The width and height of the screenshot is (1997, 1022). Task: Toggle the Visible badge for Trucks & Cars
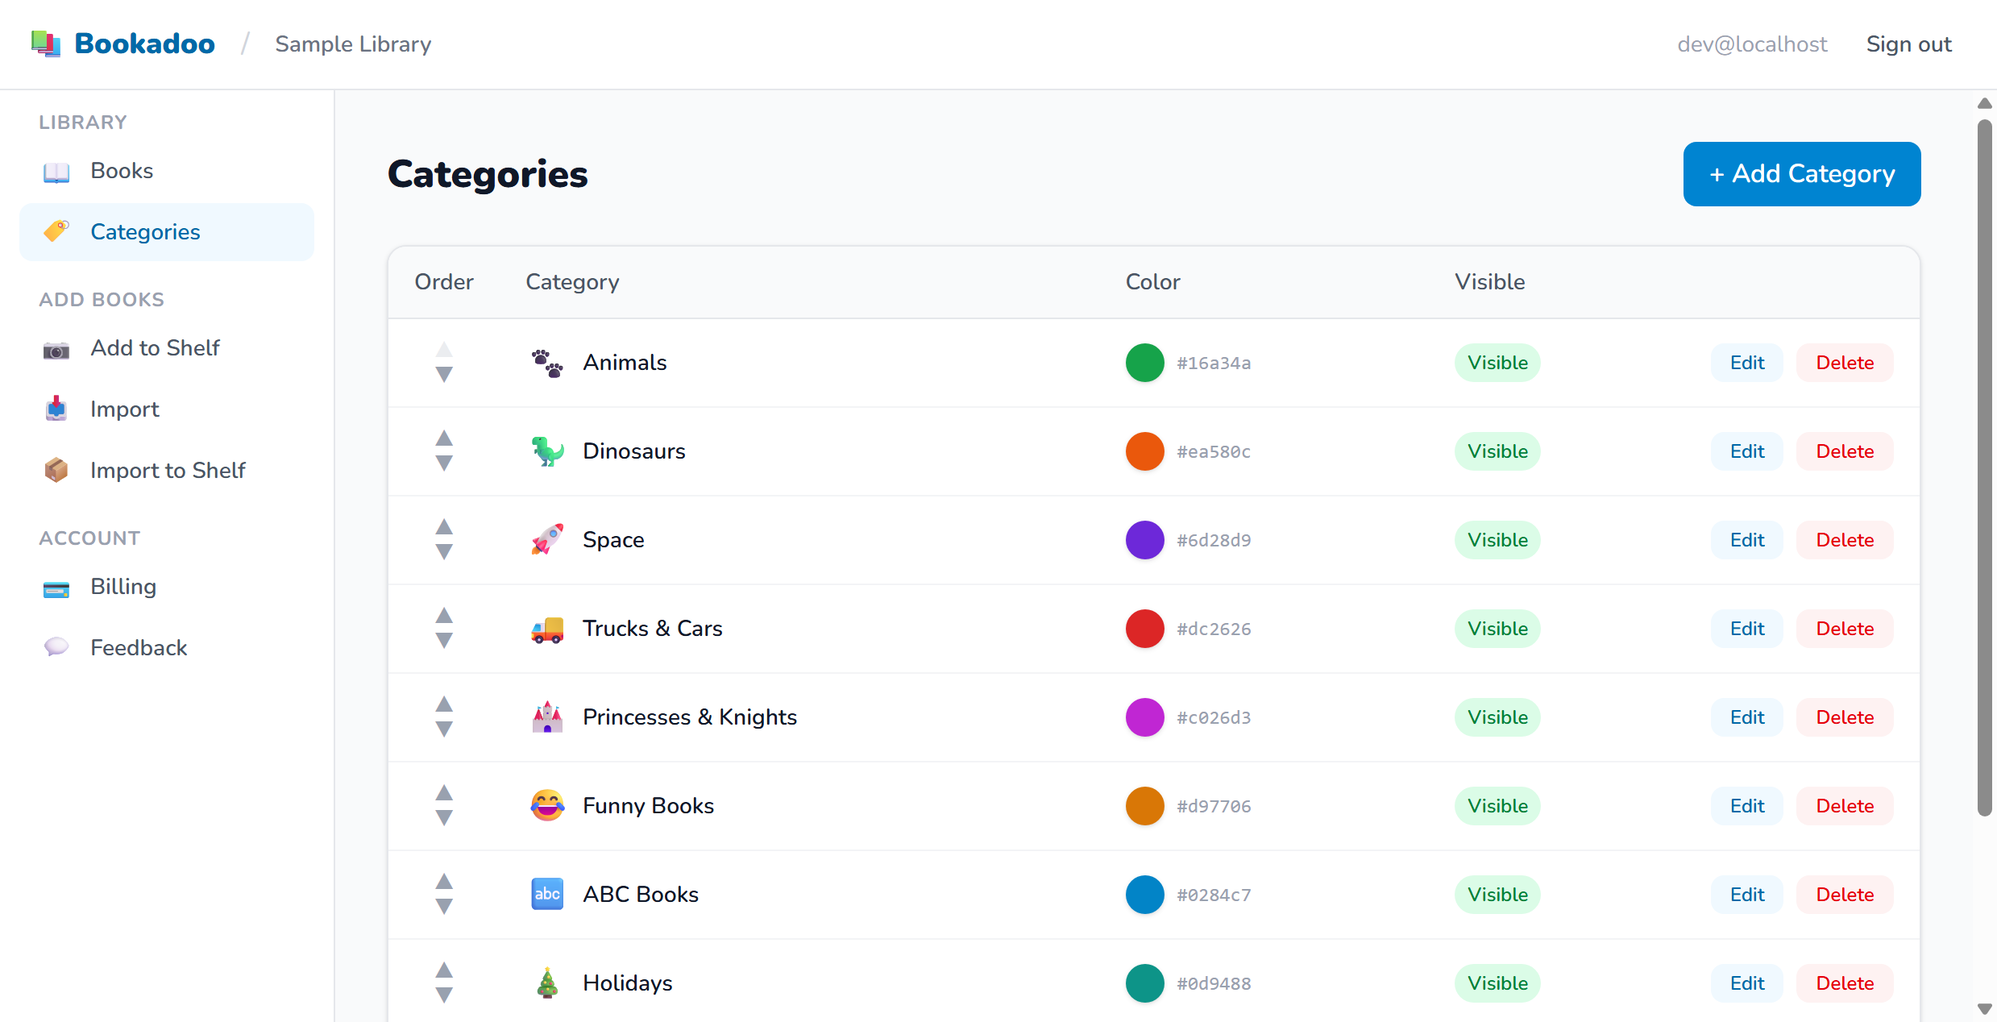(1497, 629)
